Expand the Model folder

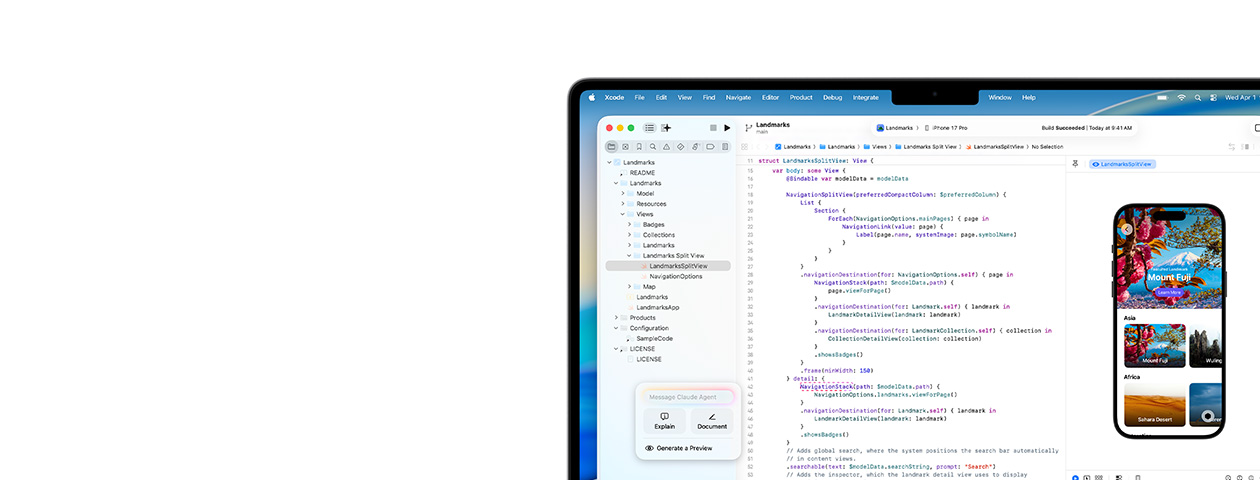[622, 194]
